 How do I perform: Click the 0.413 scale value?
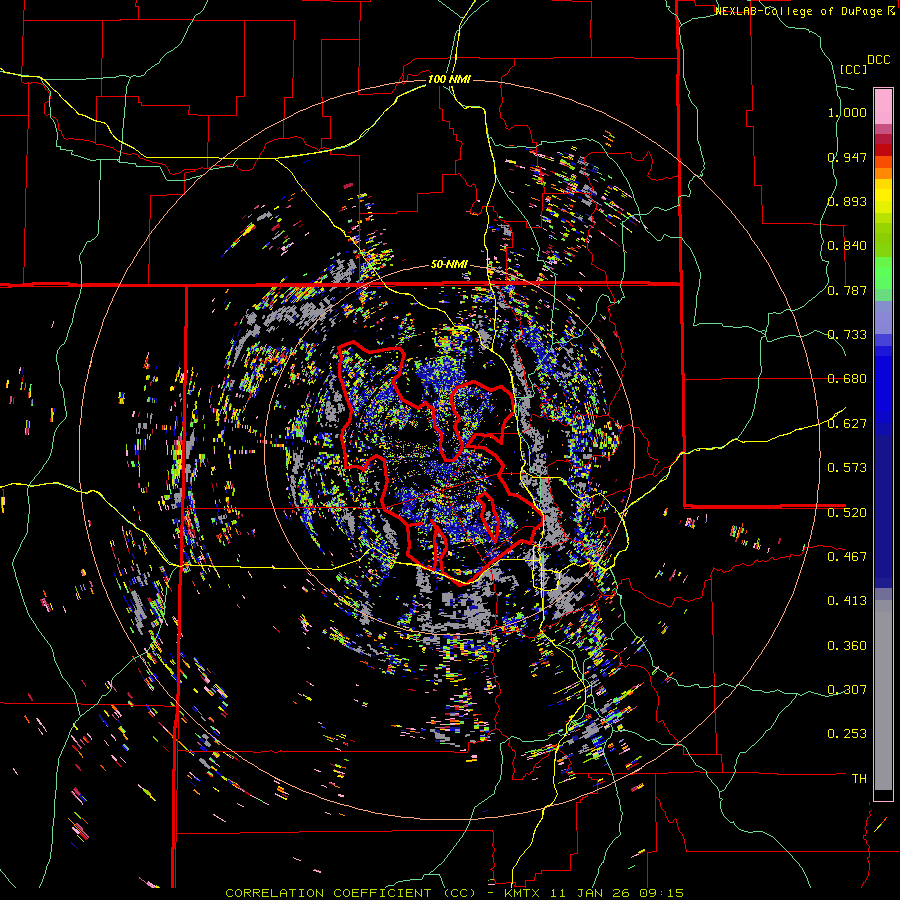point(847,601)
